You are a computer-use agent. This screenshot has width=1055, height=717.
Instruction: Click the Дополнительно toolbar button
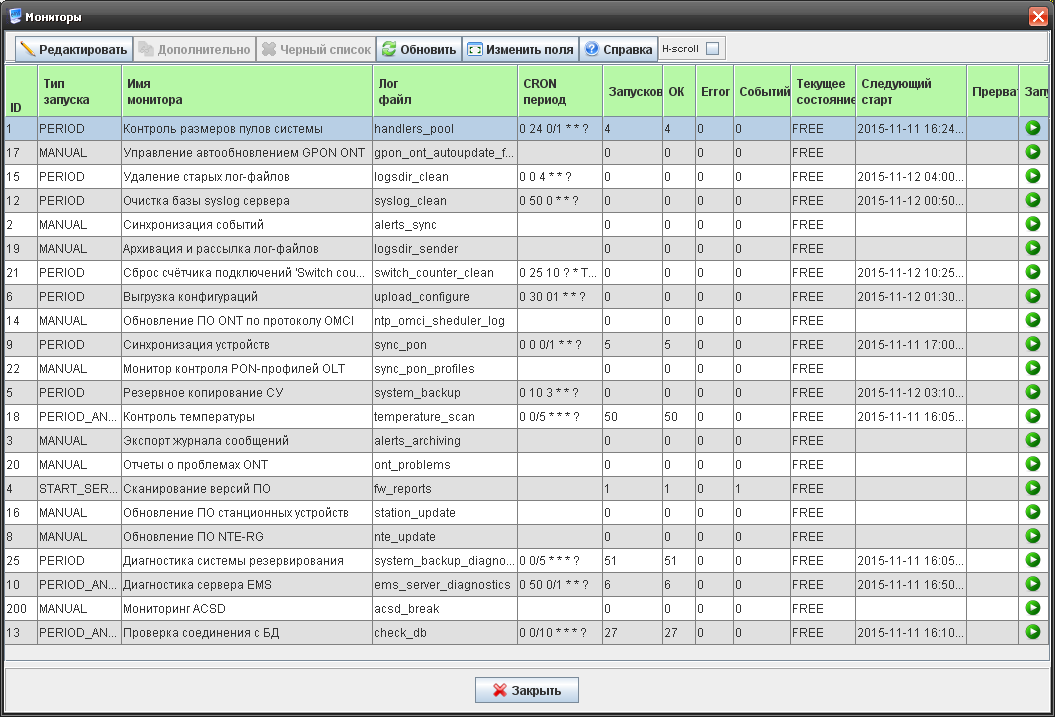194,49
